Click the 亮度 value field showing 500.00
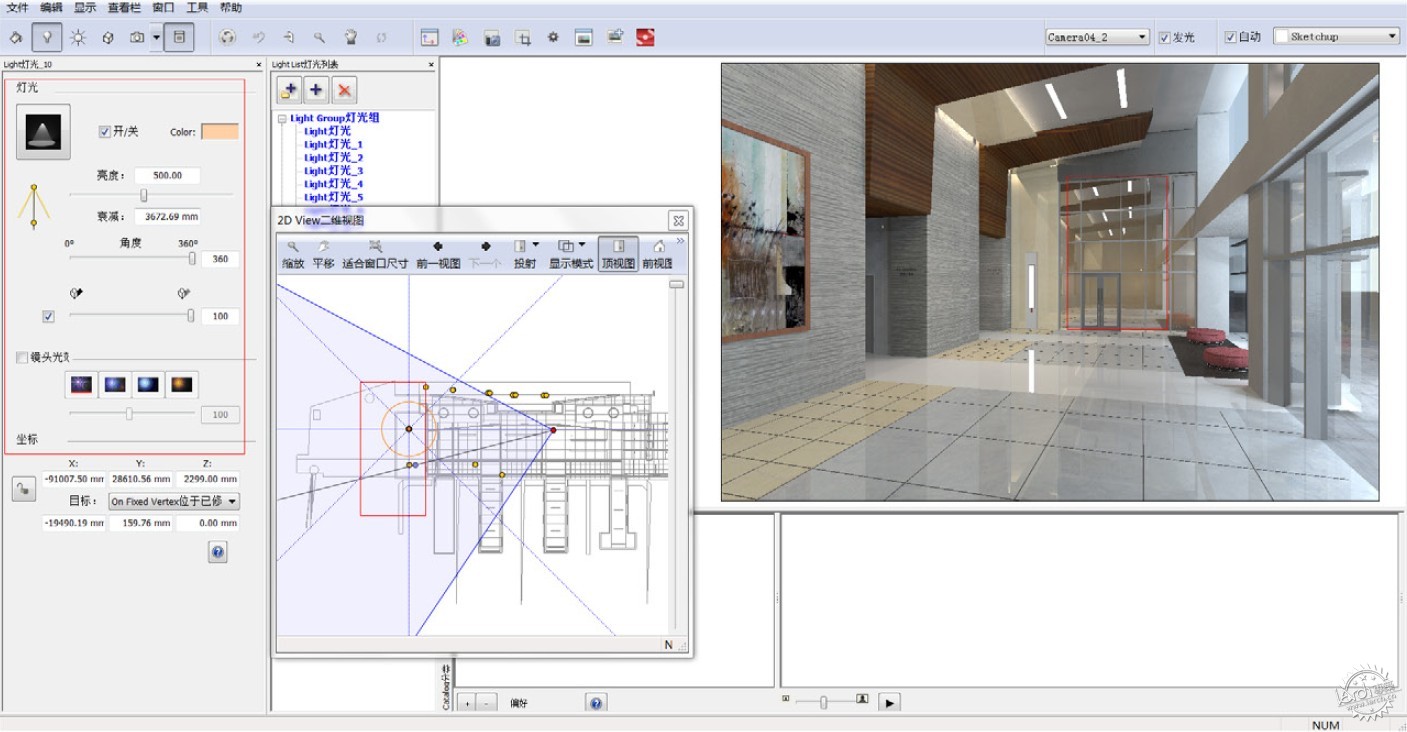1407x732 pixels. (x=167, y=175)
